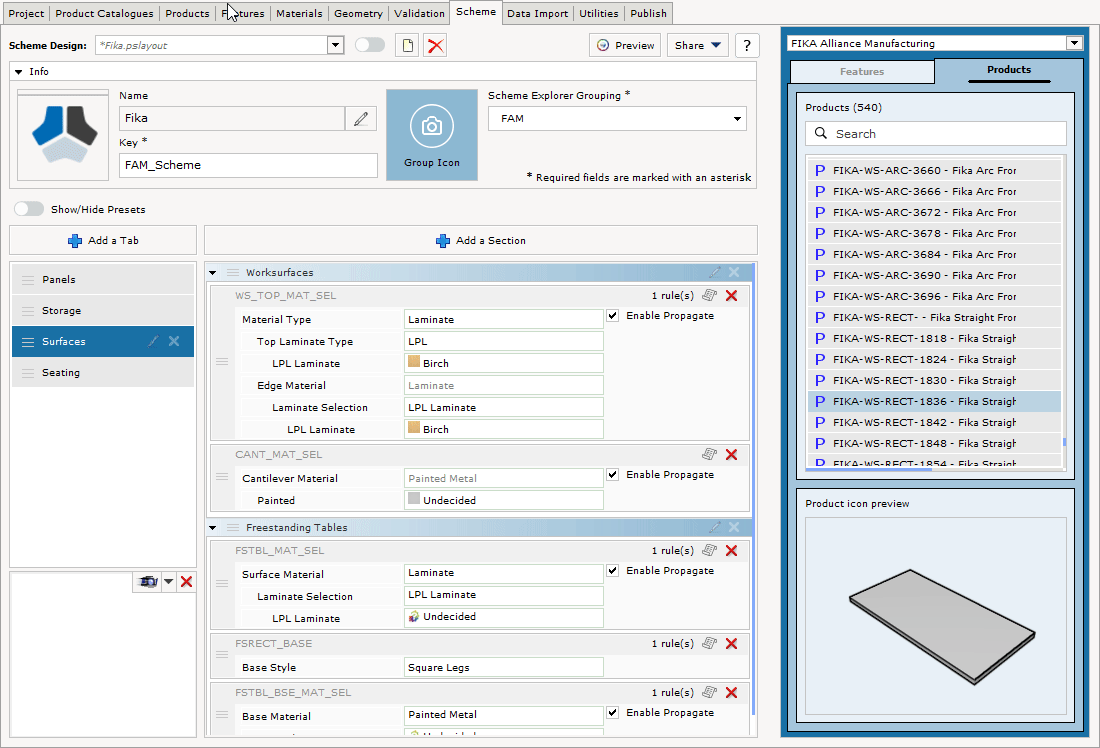Show the Features tab in the right panel
Image resolution: width=1100 pixels, height=748 pixels.
[x=862, y=72]
